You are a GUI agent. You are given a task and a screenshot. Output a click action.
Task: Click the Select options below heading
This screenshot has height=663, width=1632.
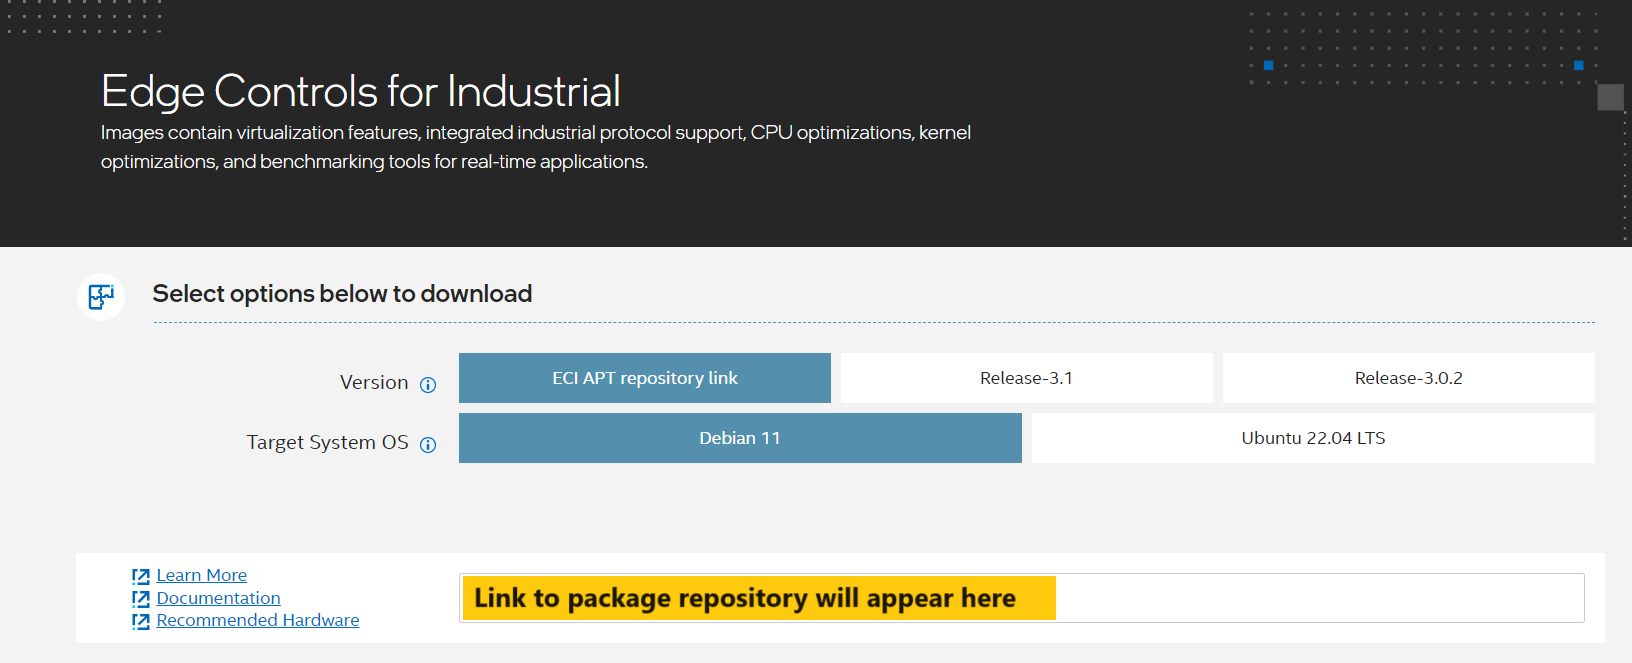click(x=342, y=294)
